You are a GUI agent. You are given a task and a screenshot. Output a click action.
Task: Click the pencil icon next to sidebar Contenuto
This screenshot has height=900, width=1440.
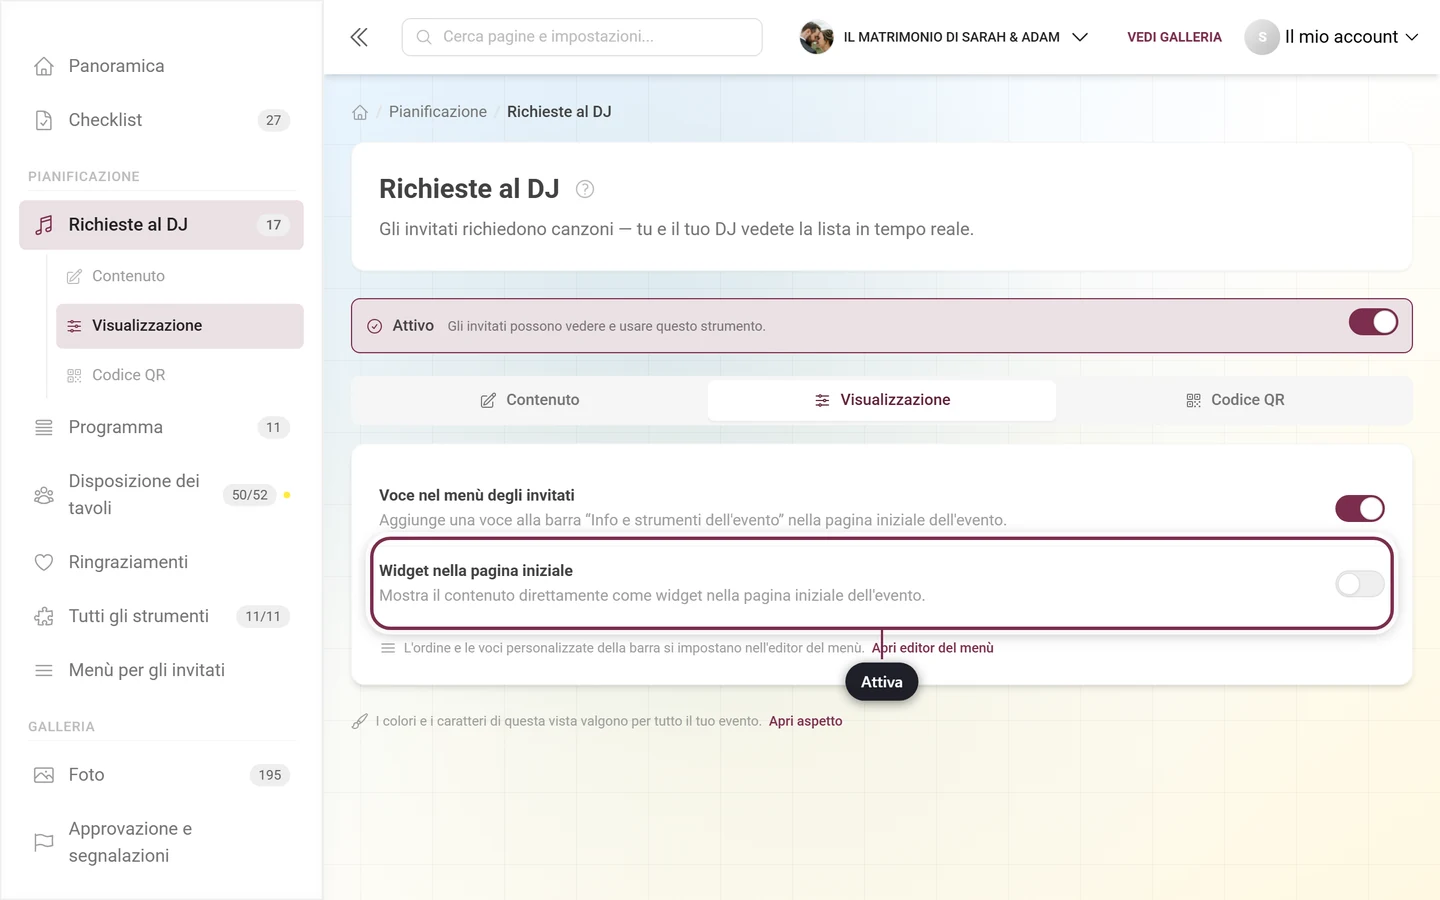pos(74,277)
